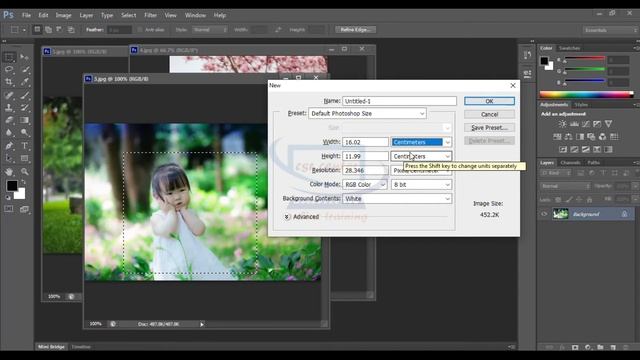Click Cancel in the New dialog
640x360 pixels.
point(489,114)
